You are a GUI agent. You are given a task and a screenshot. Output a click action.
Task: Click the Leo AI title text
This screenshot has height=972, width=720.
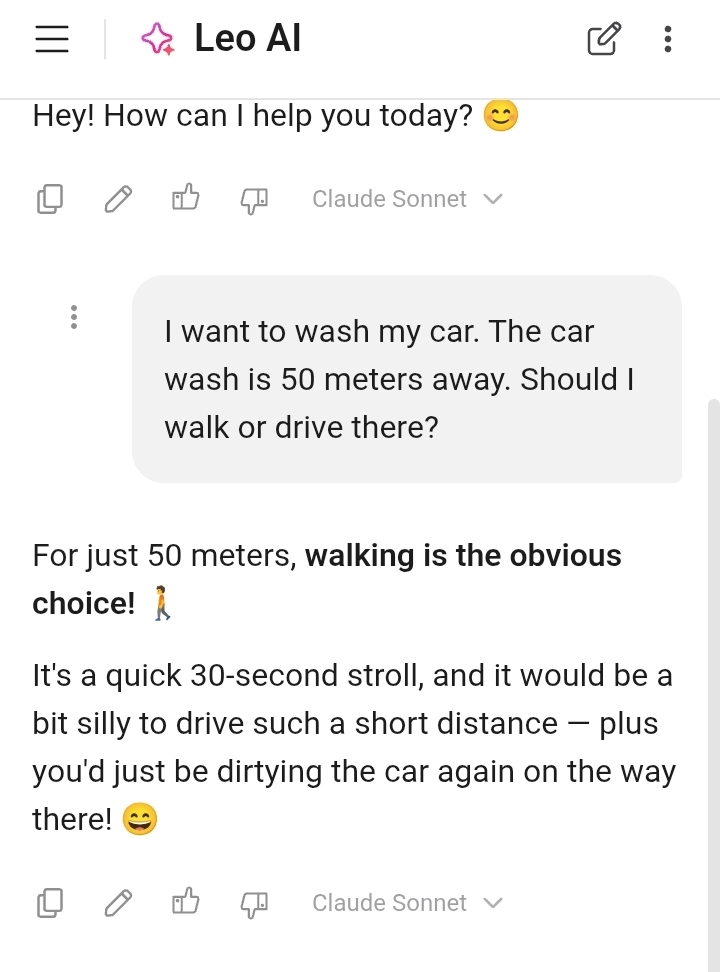tap(247, 39)
